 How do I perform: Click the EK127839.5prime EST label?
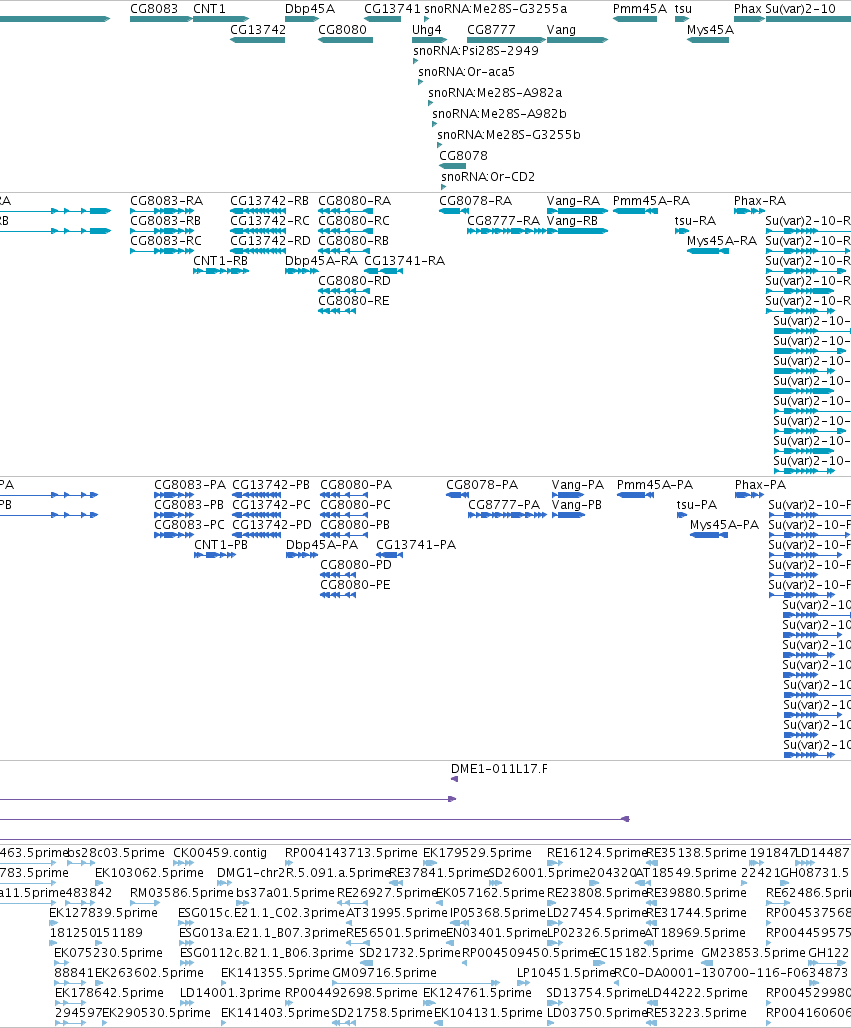coord(104,913)
